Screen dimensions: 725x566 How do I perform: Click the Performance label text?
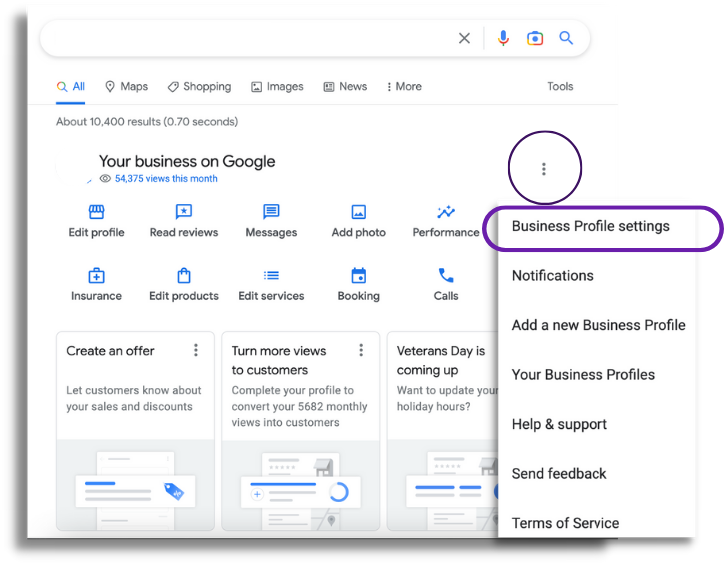point(446,232)
